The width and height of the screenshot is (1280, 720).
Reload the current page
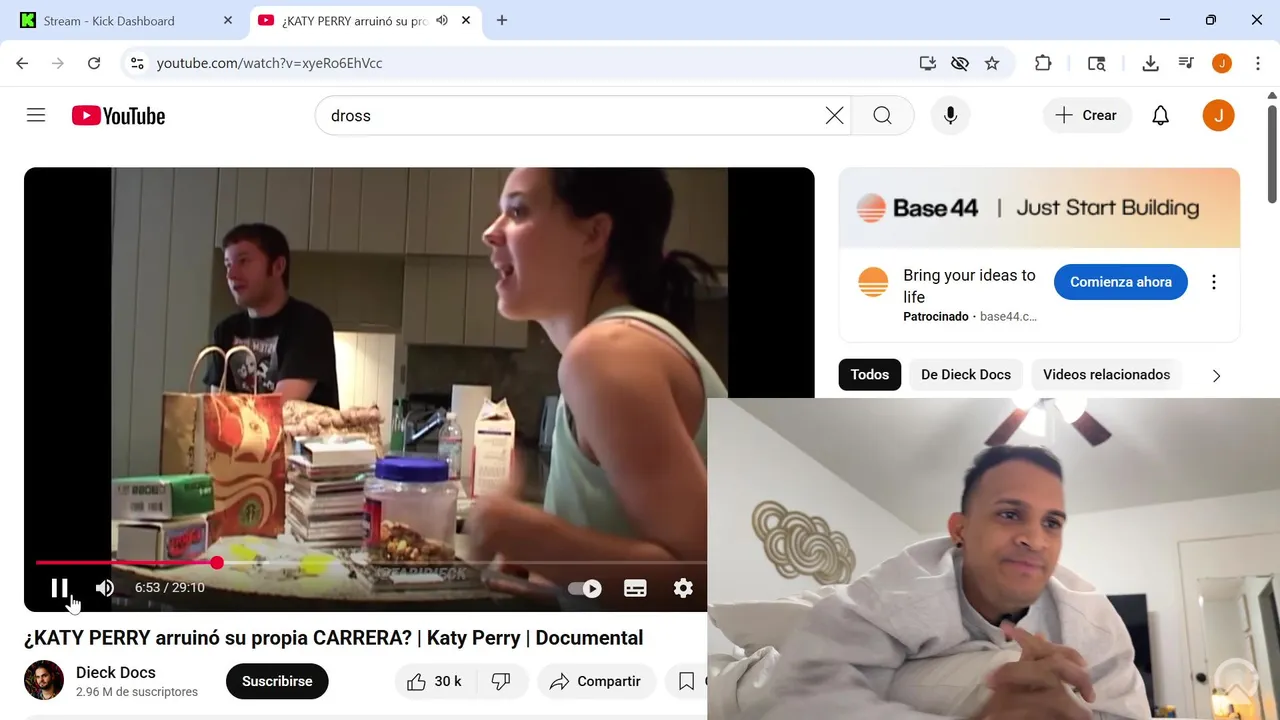[x=94, y=63]
